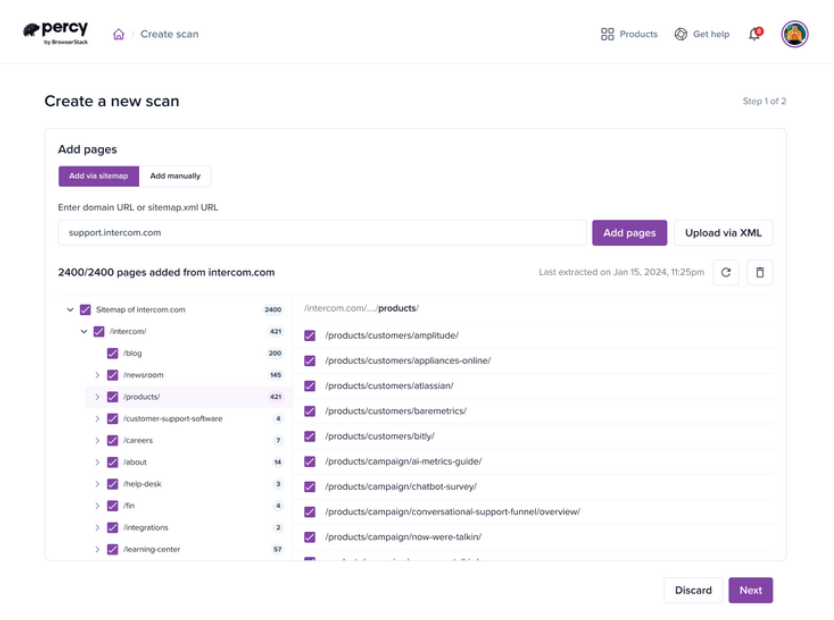The image size is (834, 620).
Task: Open the notifications bell
Action: (754, 34)
